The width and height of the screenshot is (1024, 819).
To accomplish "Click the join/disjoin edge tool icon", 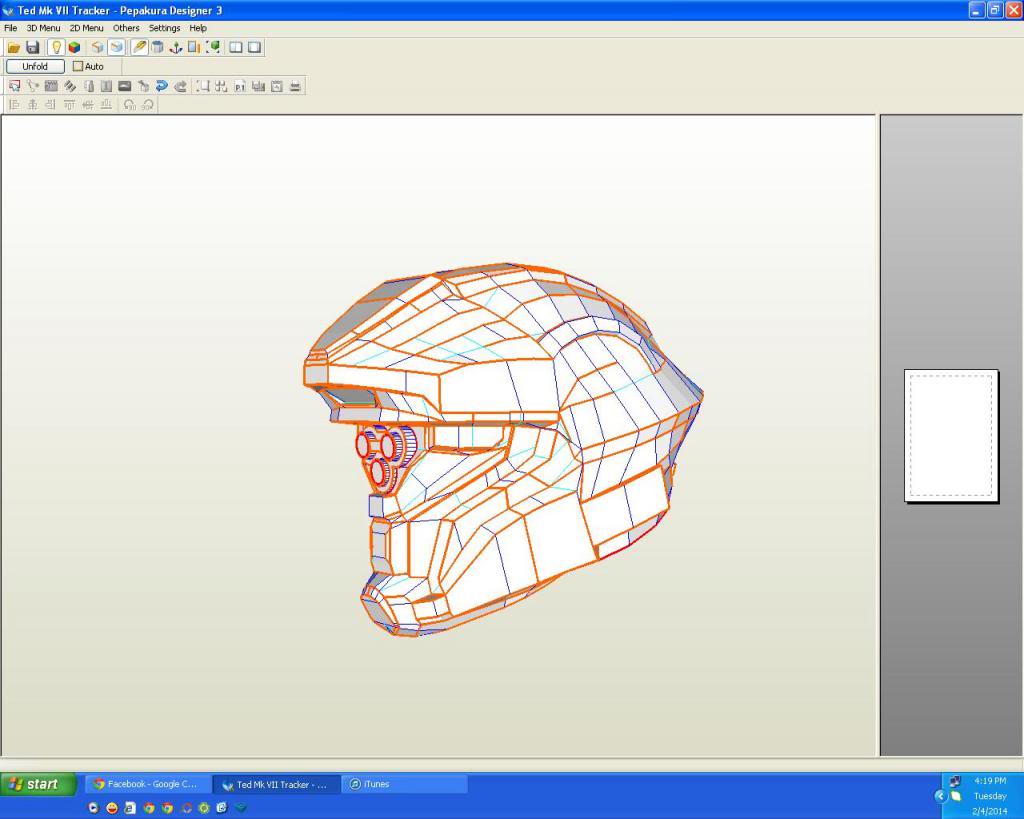I will (33, 86).
